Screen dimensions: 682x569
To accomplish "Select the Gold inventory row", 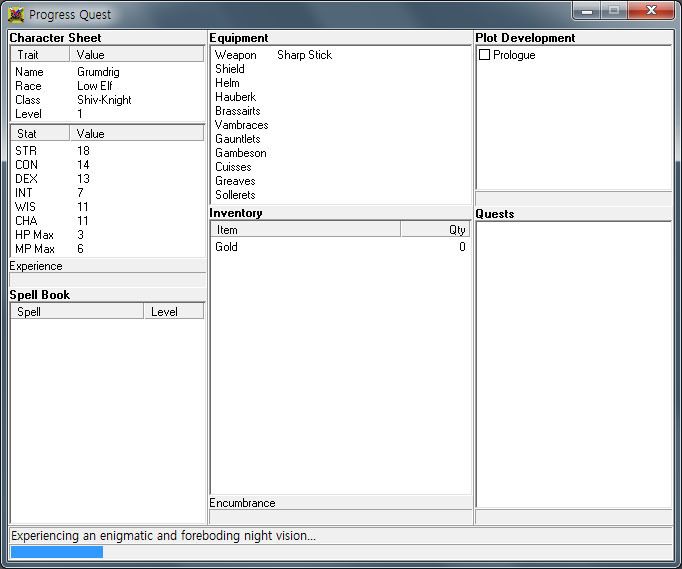I will pyautogui.click(x=341, y=247).
